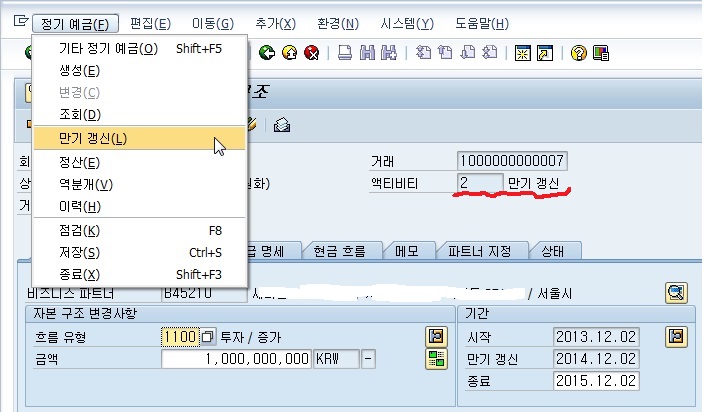Click the green Back arrow toolbar icon
This screenshot has height=412, width=704.
(x=267, y=54)
